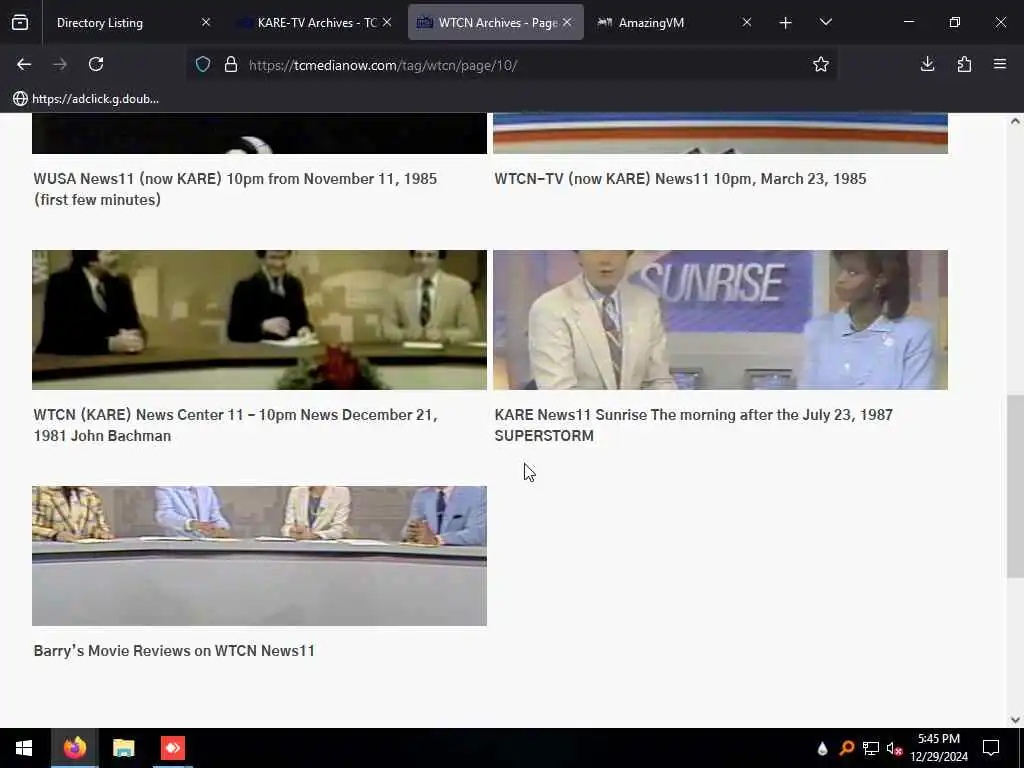Open the red AnyDesk taskbar app
Screen dimensions: 1024x768
tap(173, 748)
